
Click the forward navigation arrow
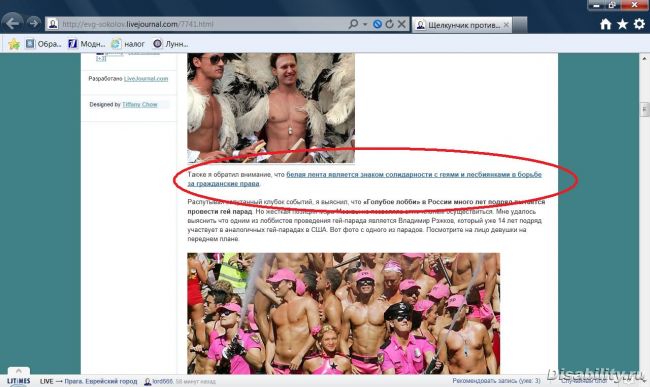pos(34,23)
